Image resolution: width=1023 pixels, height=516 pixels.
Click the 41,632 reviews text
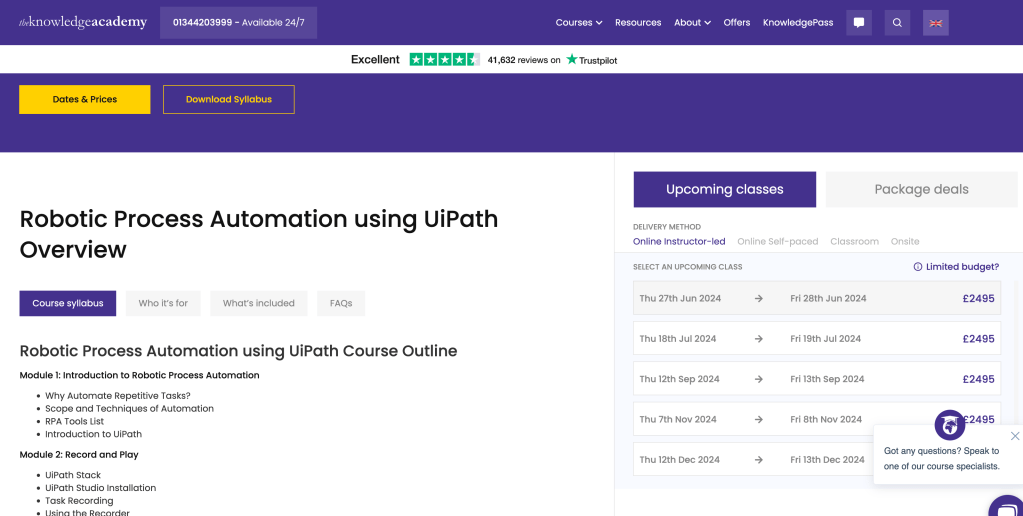click(x=524, y=60)
